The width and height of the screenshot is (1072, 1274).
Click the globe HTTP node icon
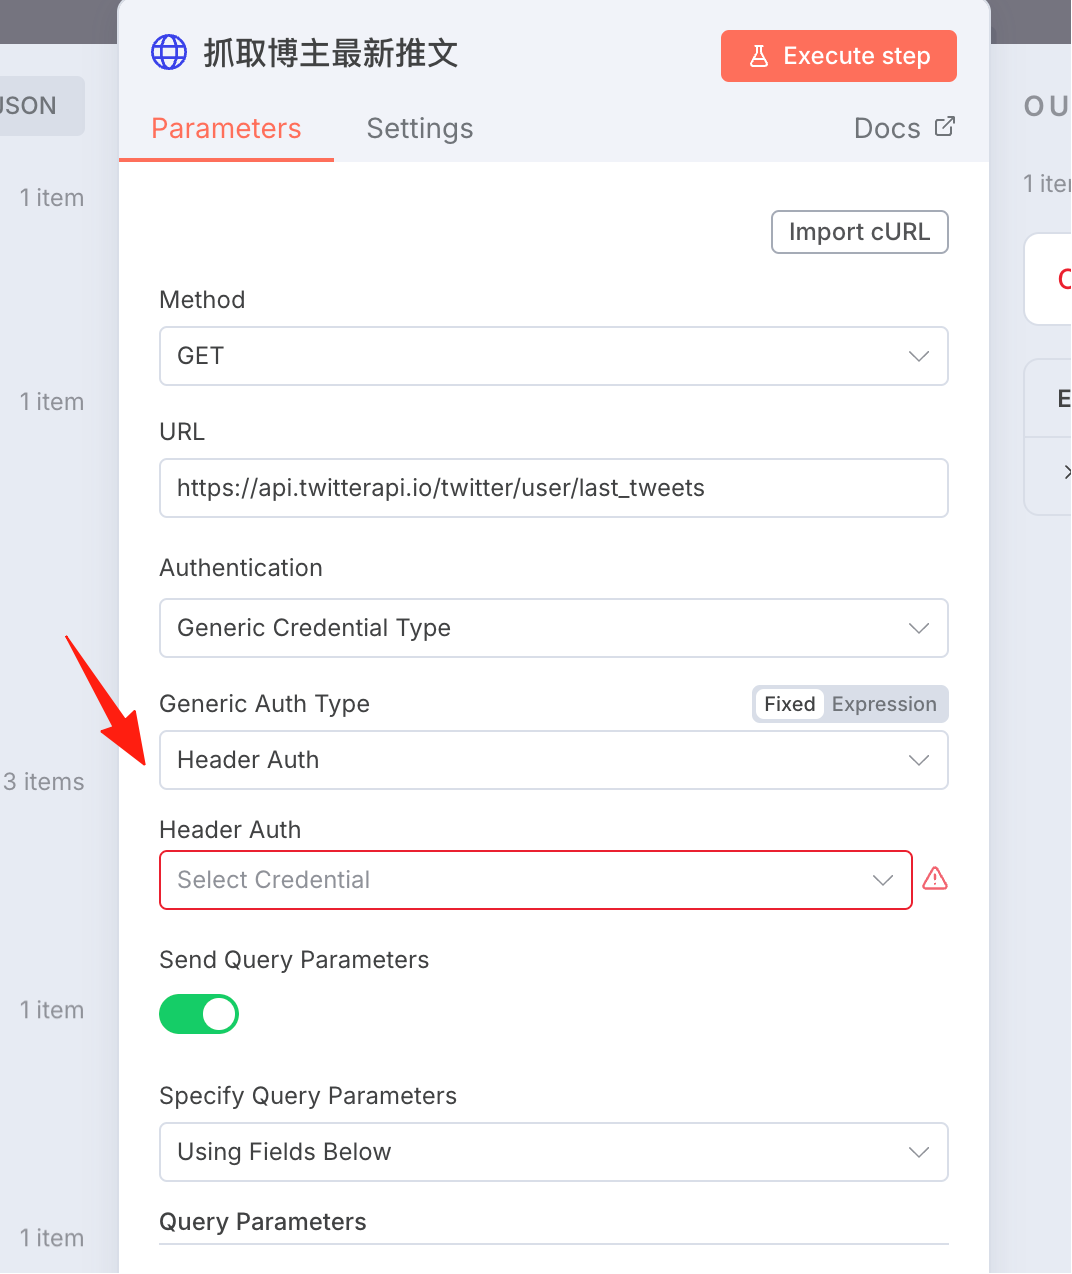coord(169,52)
